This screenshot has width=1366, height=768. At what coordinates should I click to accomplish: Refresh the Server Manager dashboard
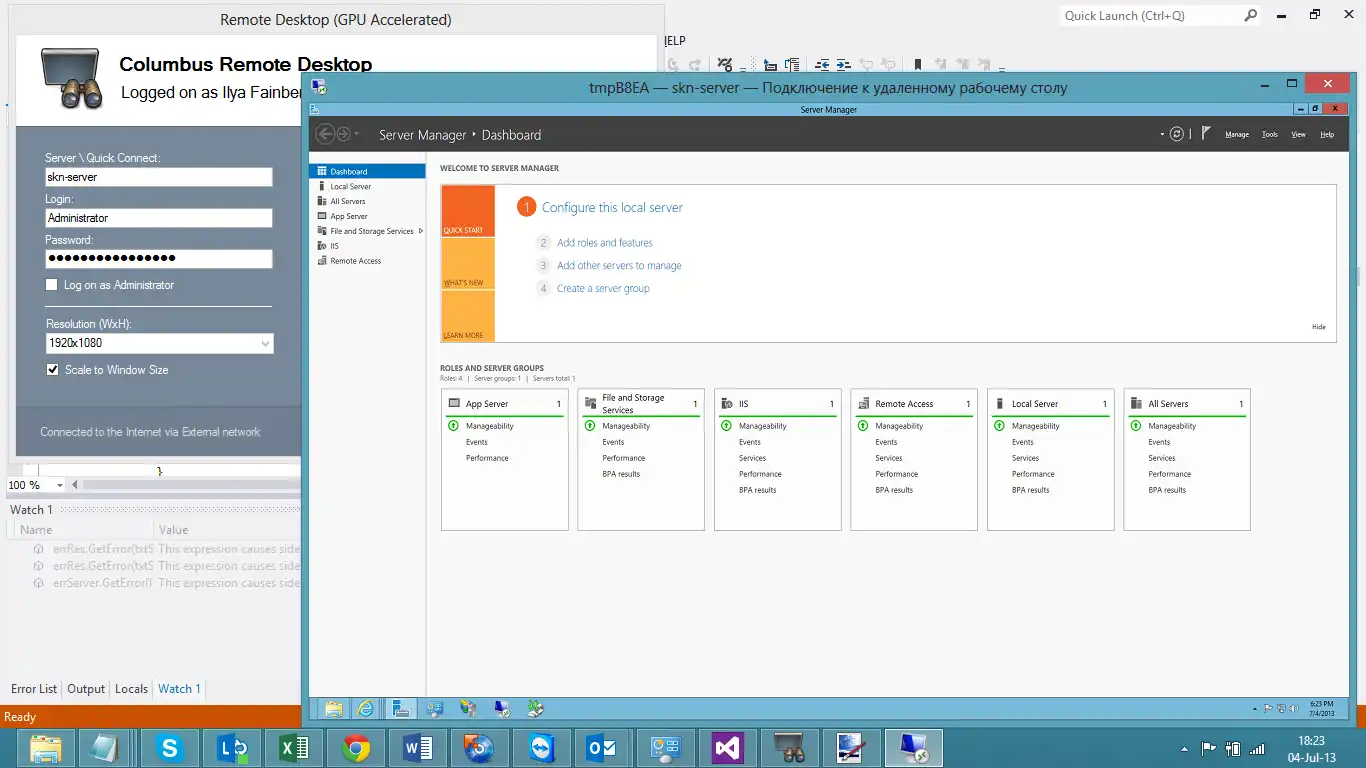(x=1177, y=134)
